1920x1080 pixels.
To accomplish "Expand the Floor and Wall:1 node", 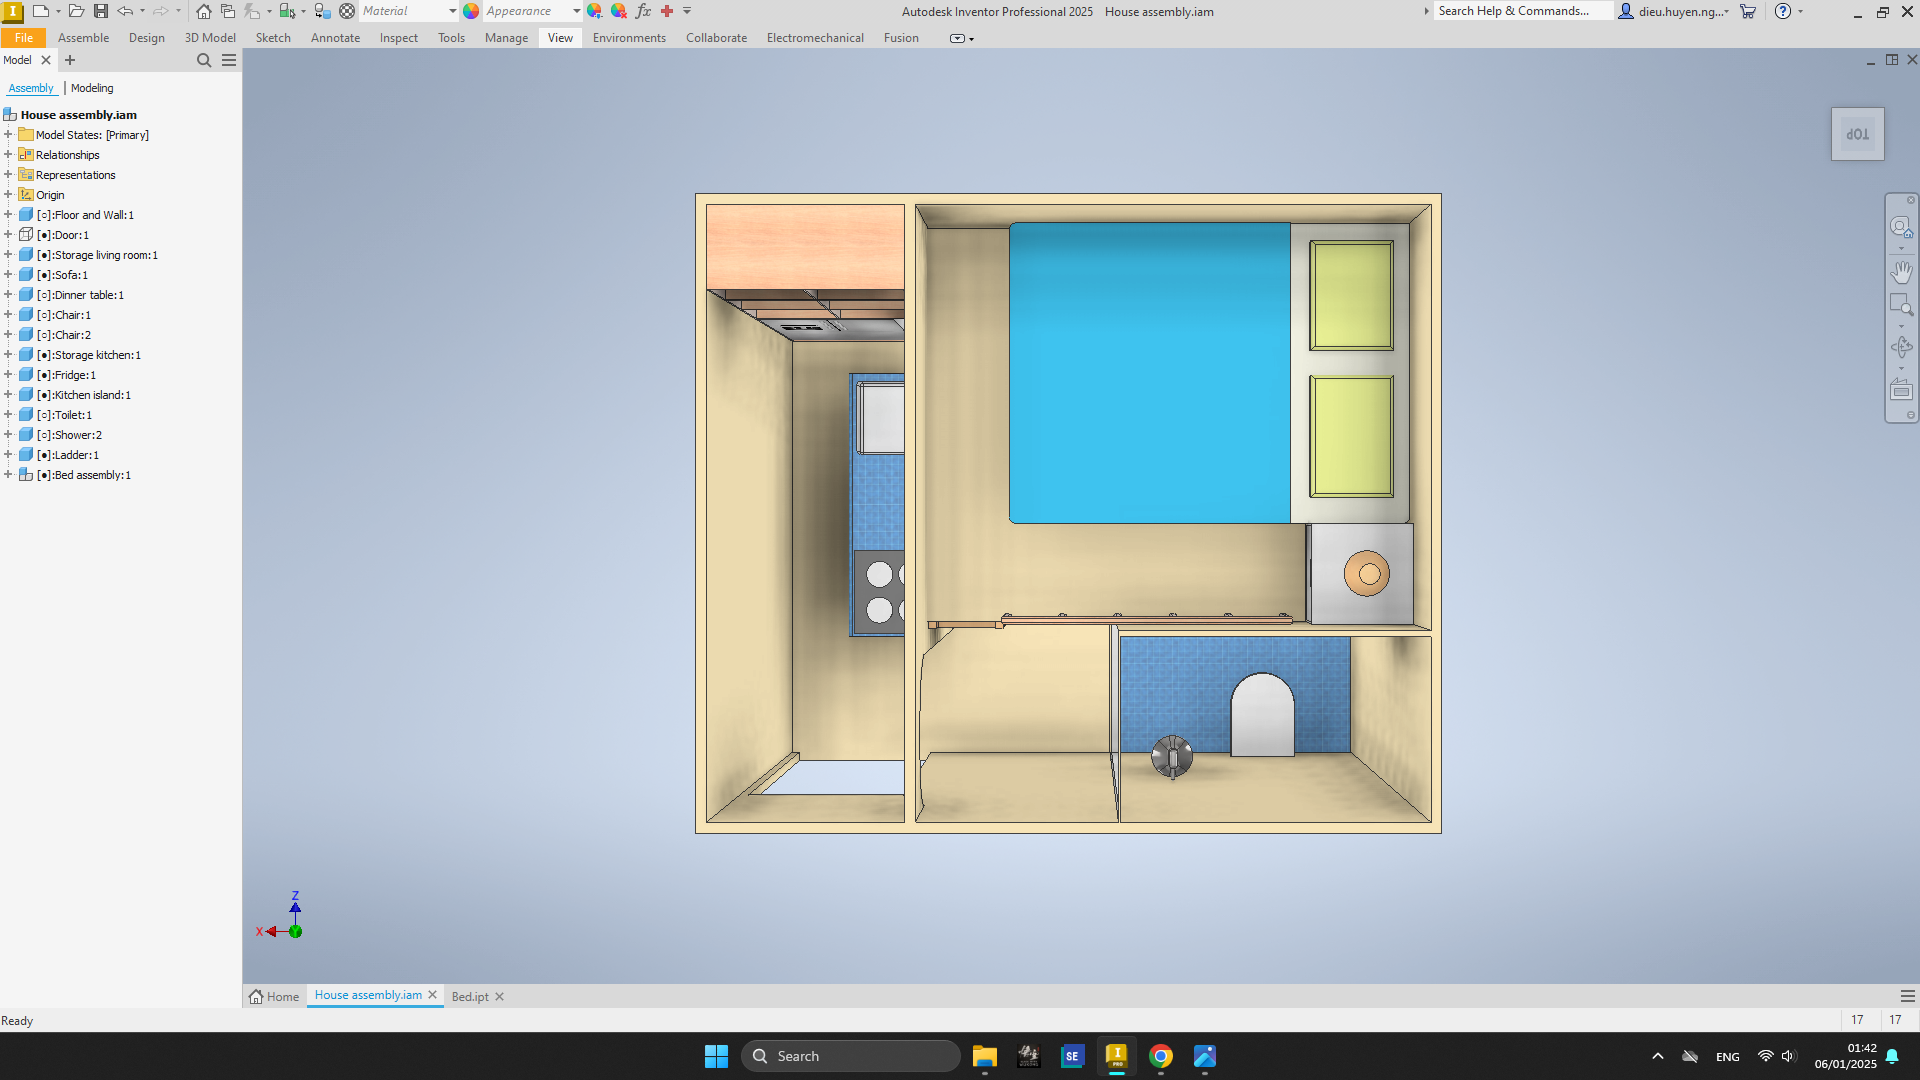I will tap(8, 215).
